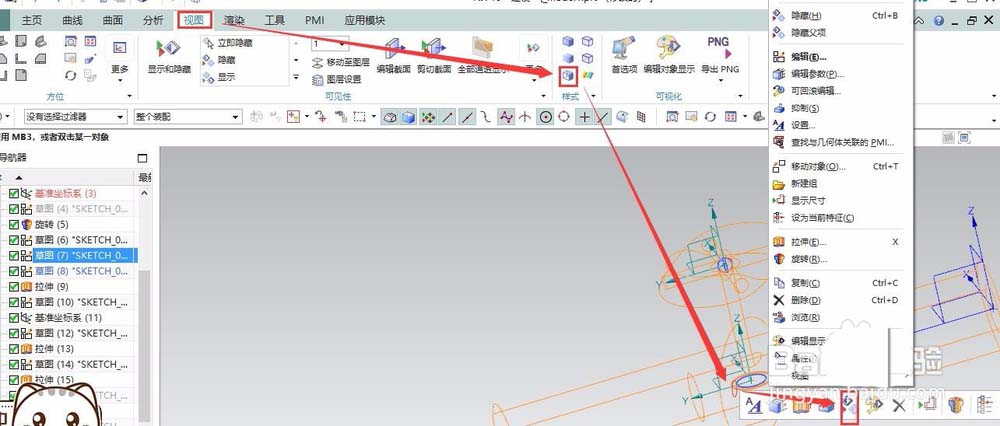Toggle the quadrant point snap icon

(564, 117)
